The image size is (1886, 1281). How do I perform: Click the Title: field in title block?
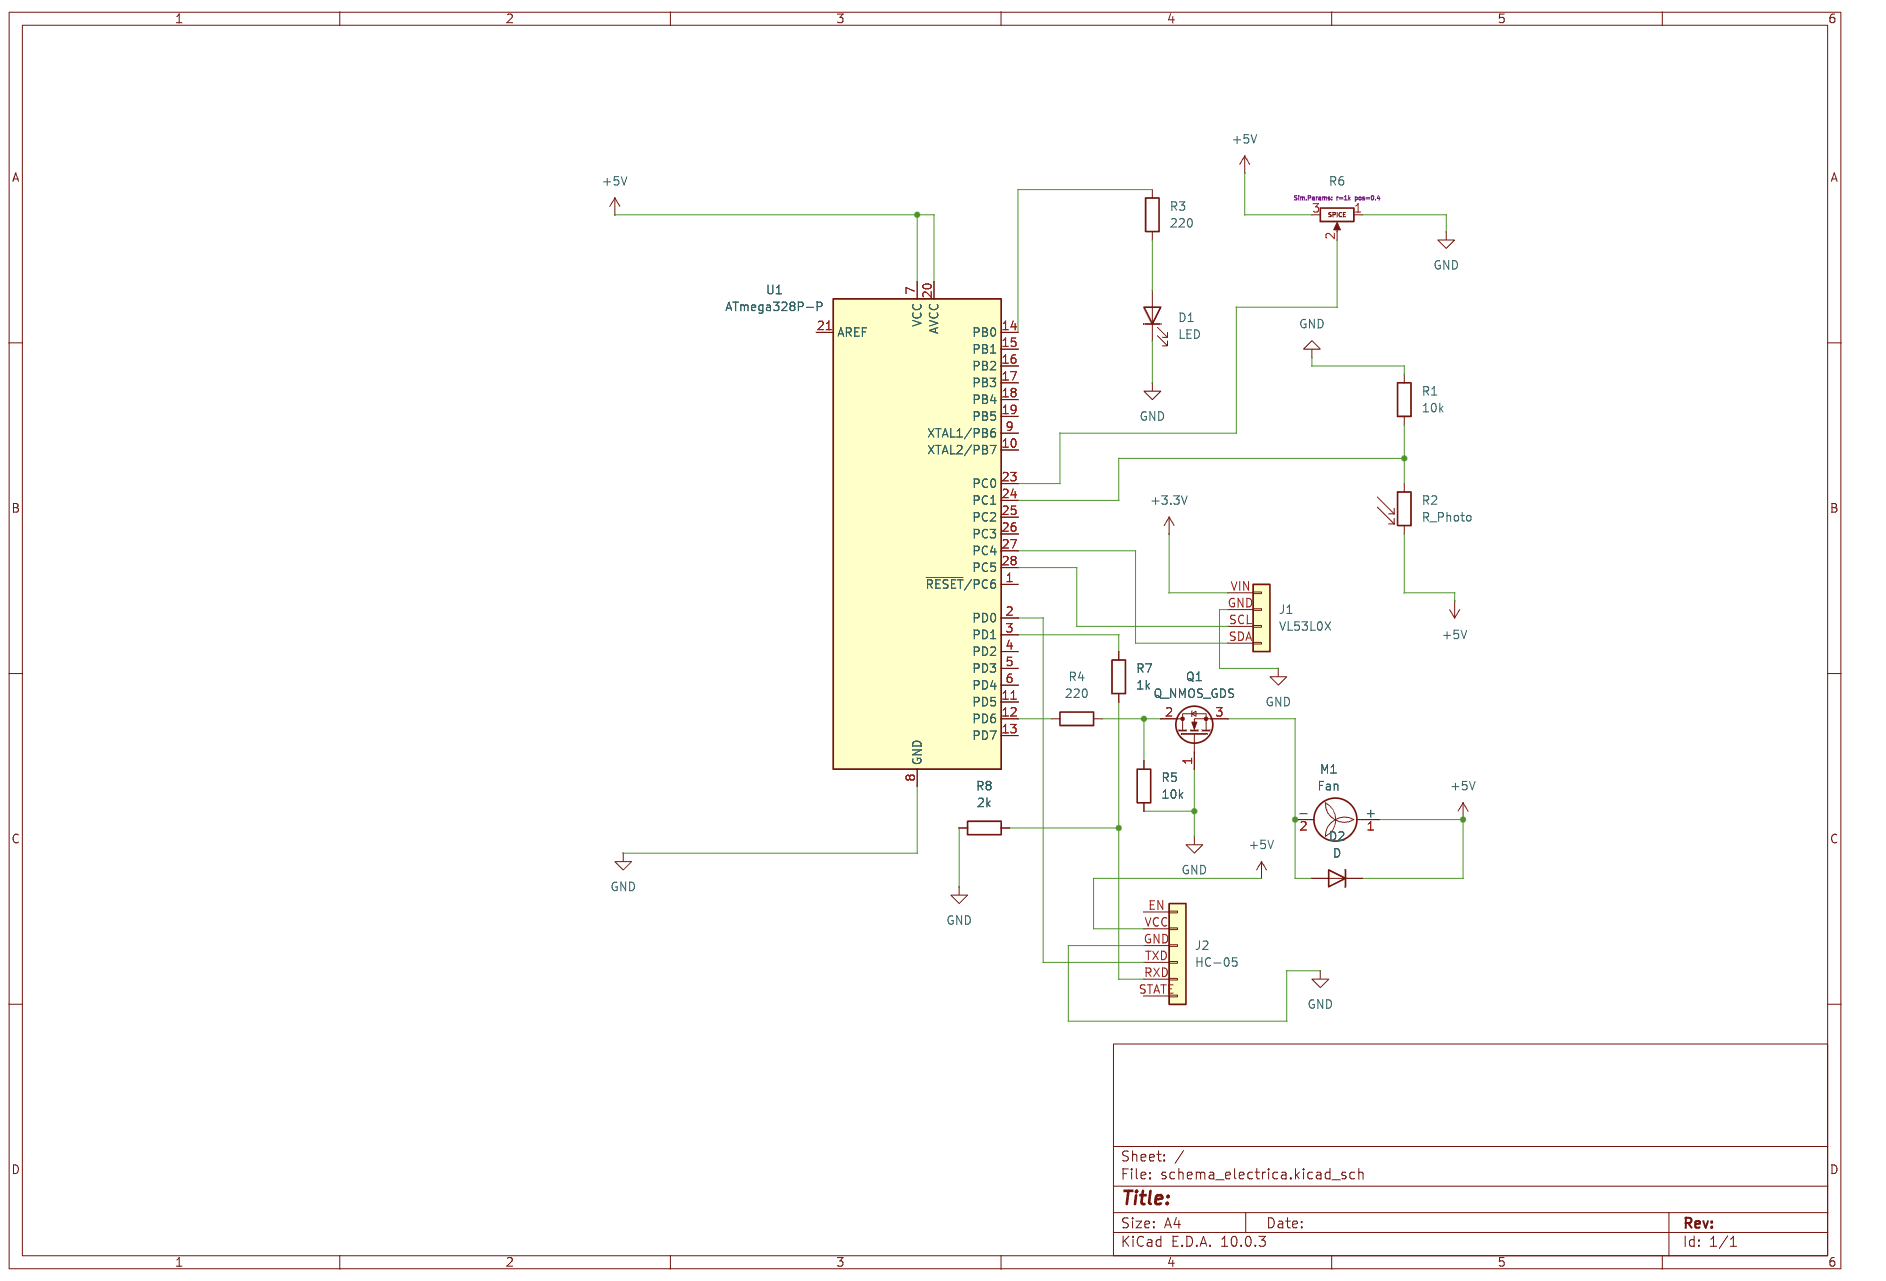[1146, 1198]
